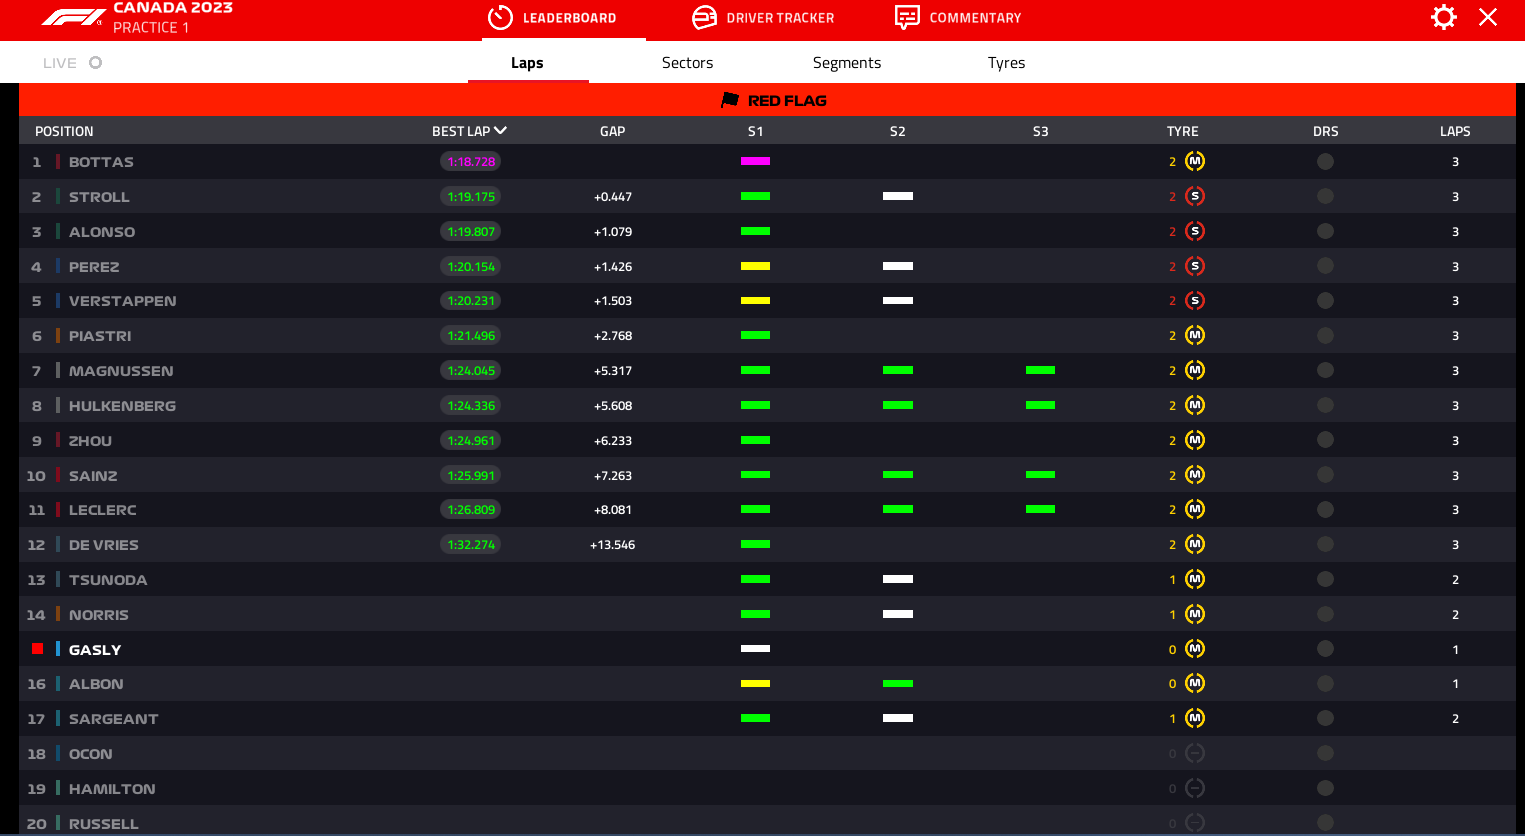Click Alonso soft tyre icon
The width and height of the screenshot is (1525, 836).
coord(1195,231)
